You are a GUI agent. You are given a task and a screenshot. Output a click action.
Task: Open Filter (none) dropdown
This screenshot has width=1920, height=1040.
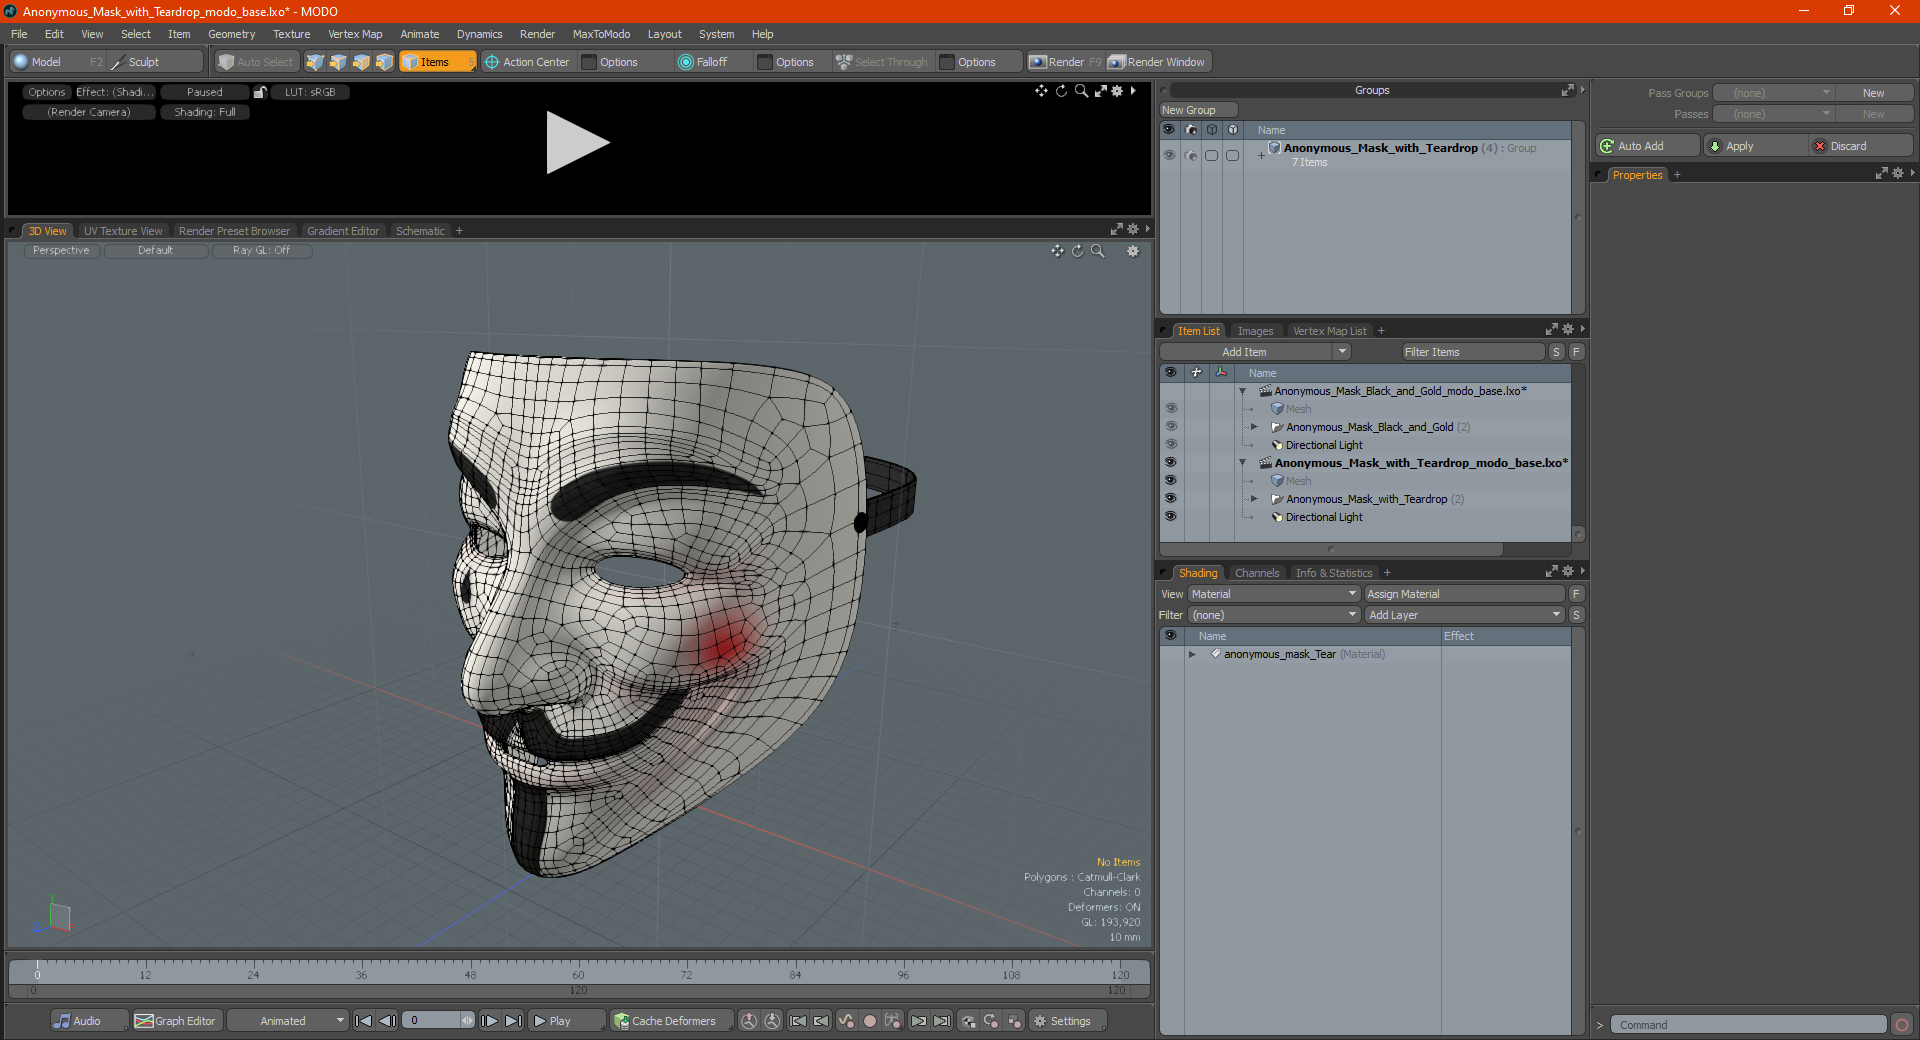(x=1274, y=615)
